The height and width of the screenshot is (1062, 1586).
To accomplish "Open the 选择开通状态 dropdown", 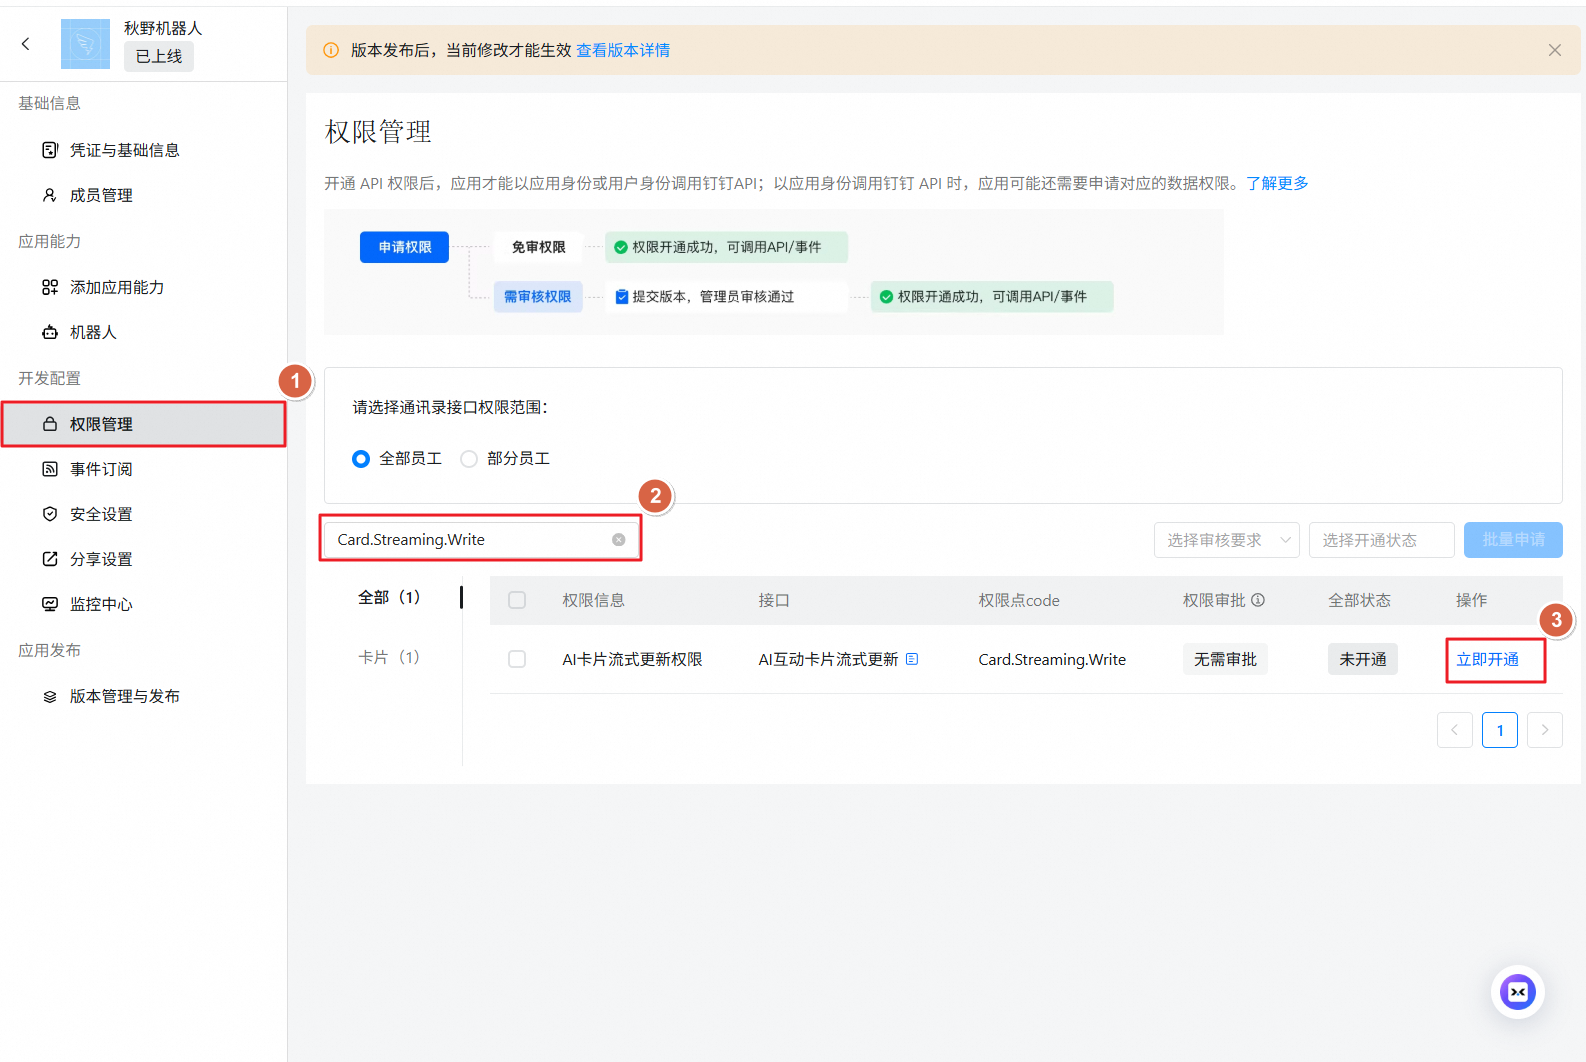I will coord(1381,540).
